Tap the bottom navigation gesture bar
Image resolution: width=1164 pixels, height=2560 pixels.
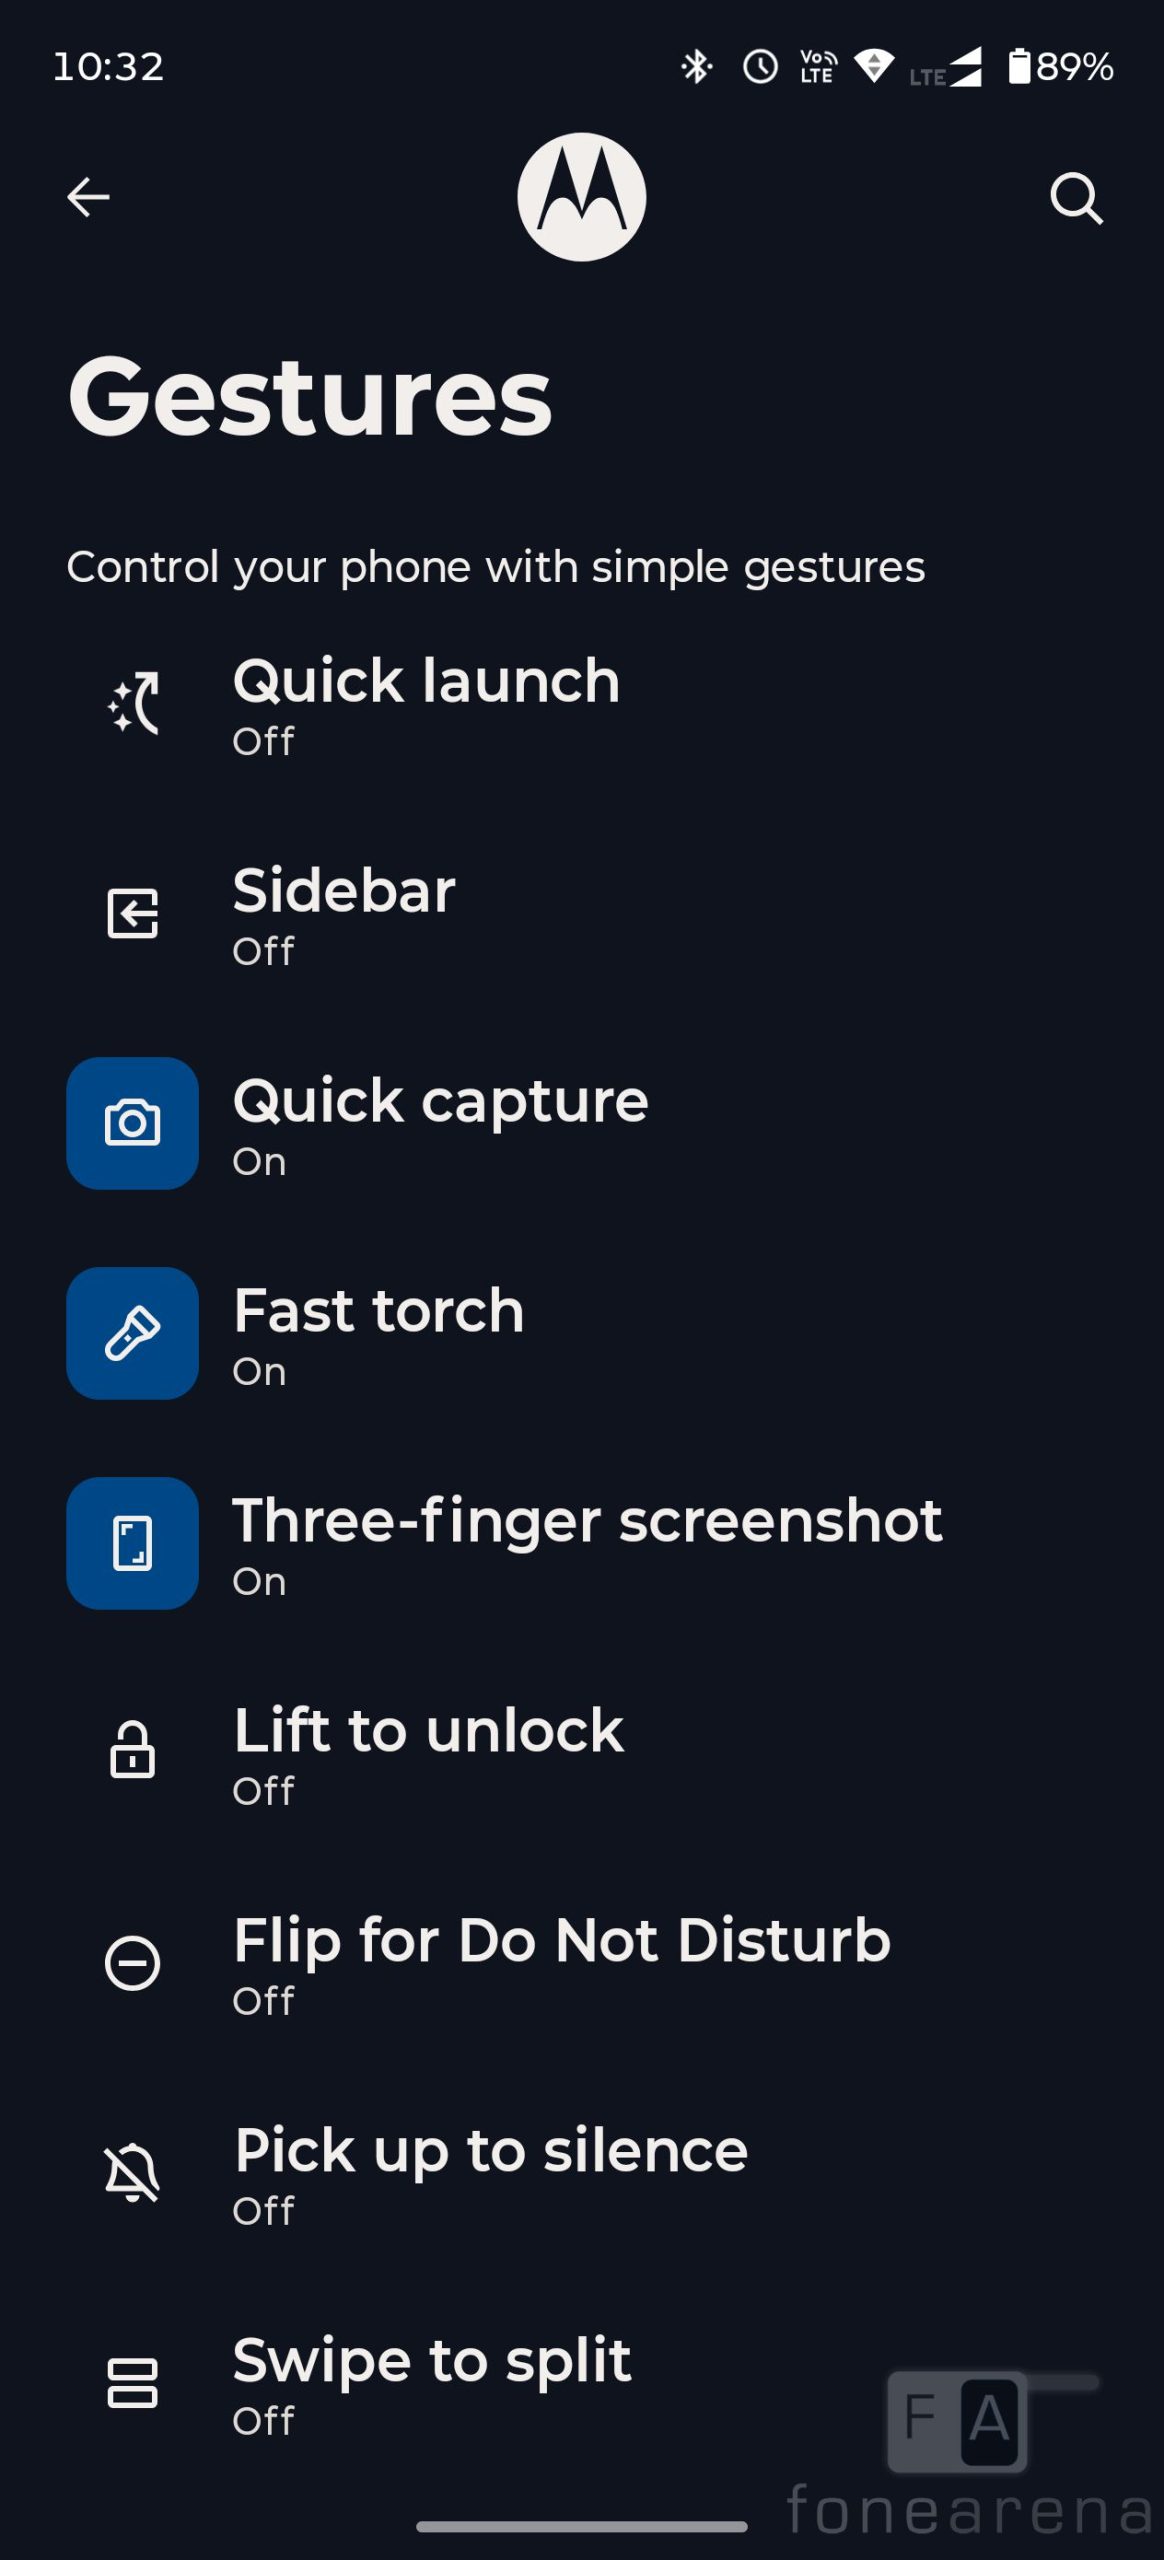[581, 2527]
